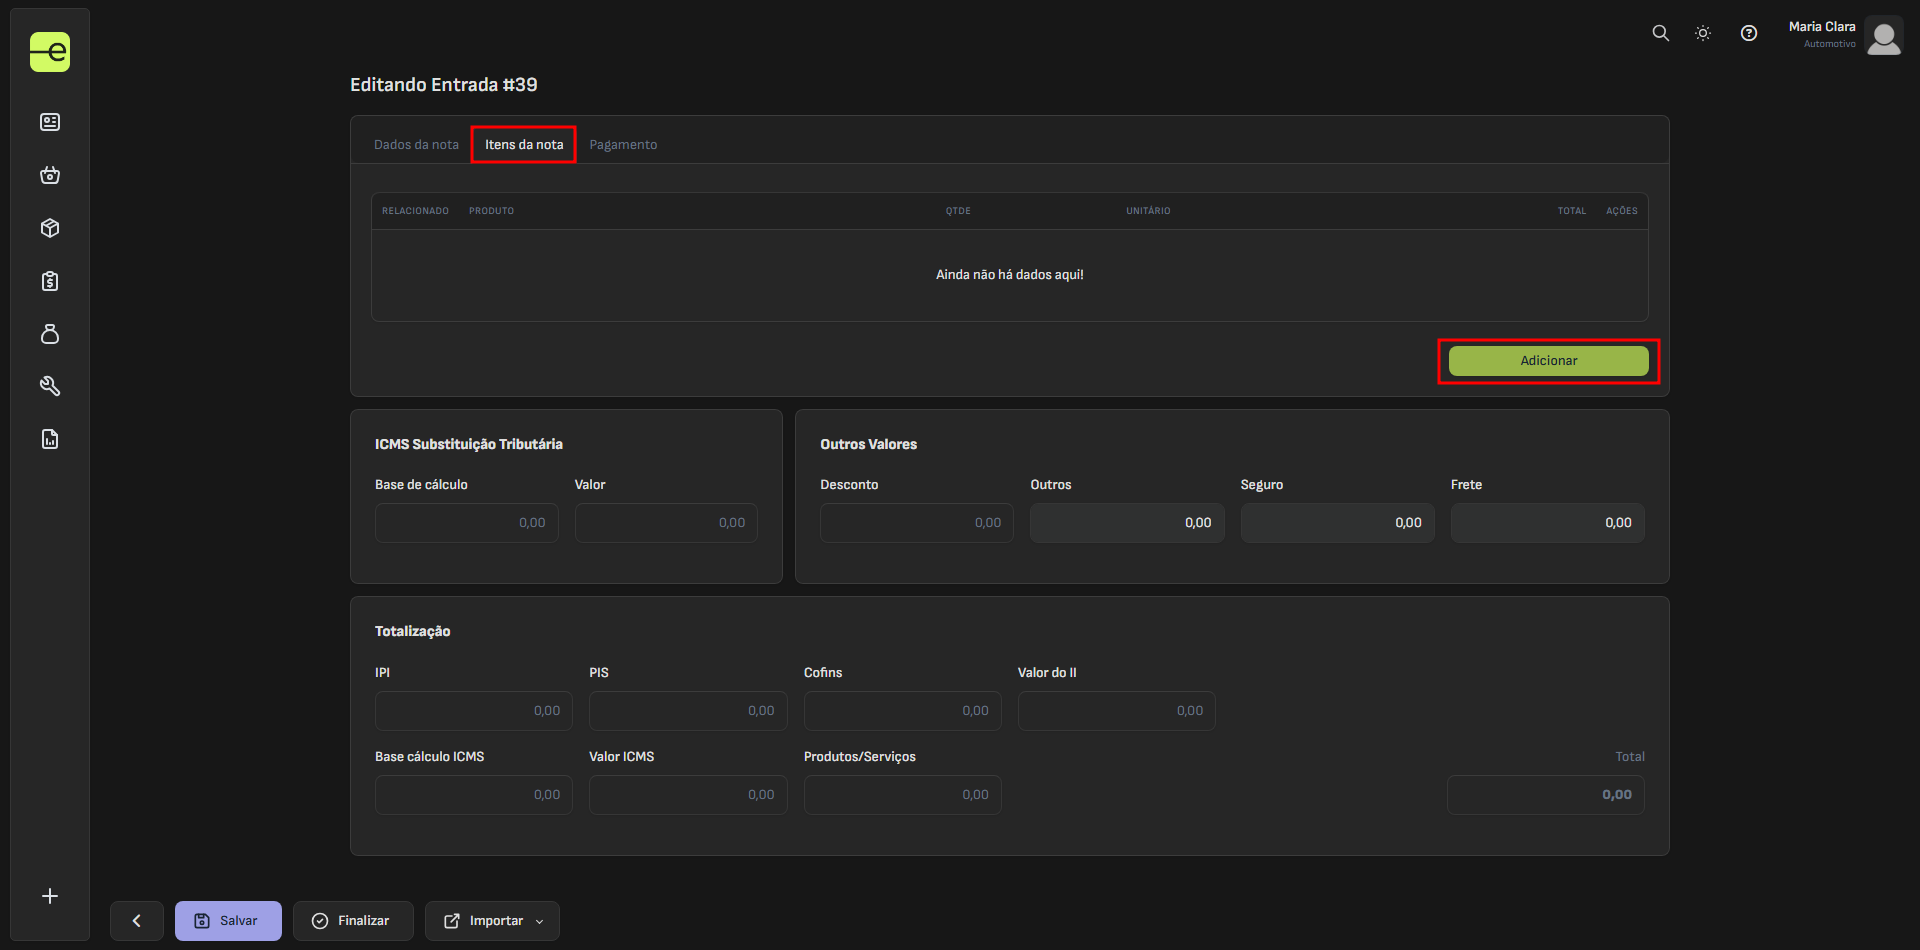Open the shopping basket sidebar icon
Screen dimensions: 1920x950
[x=50, y=175]
